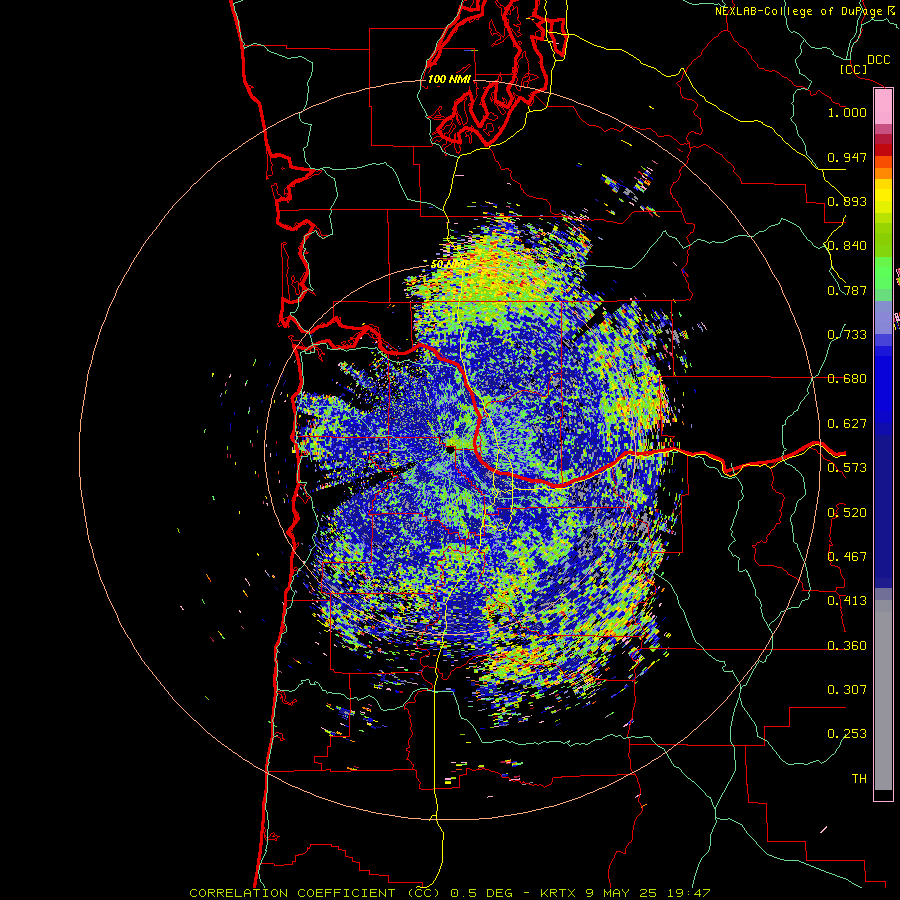The image size is (900, 900).
Task: Select the 0.573 scale value
Action: click(847, 468)
